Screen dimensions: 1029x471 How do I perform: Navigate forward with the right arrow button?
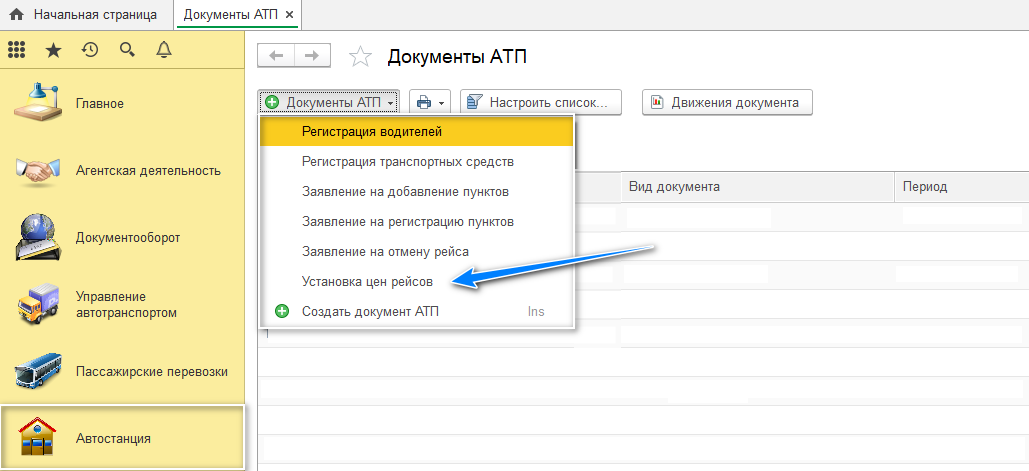pos(312,57)
